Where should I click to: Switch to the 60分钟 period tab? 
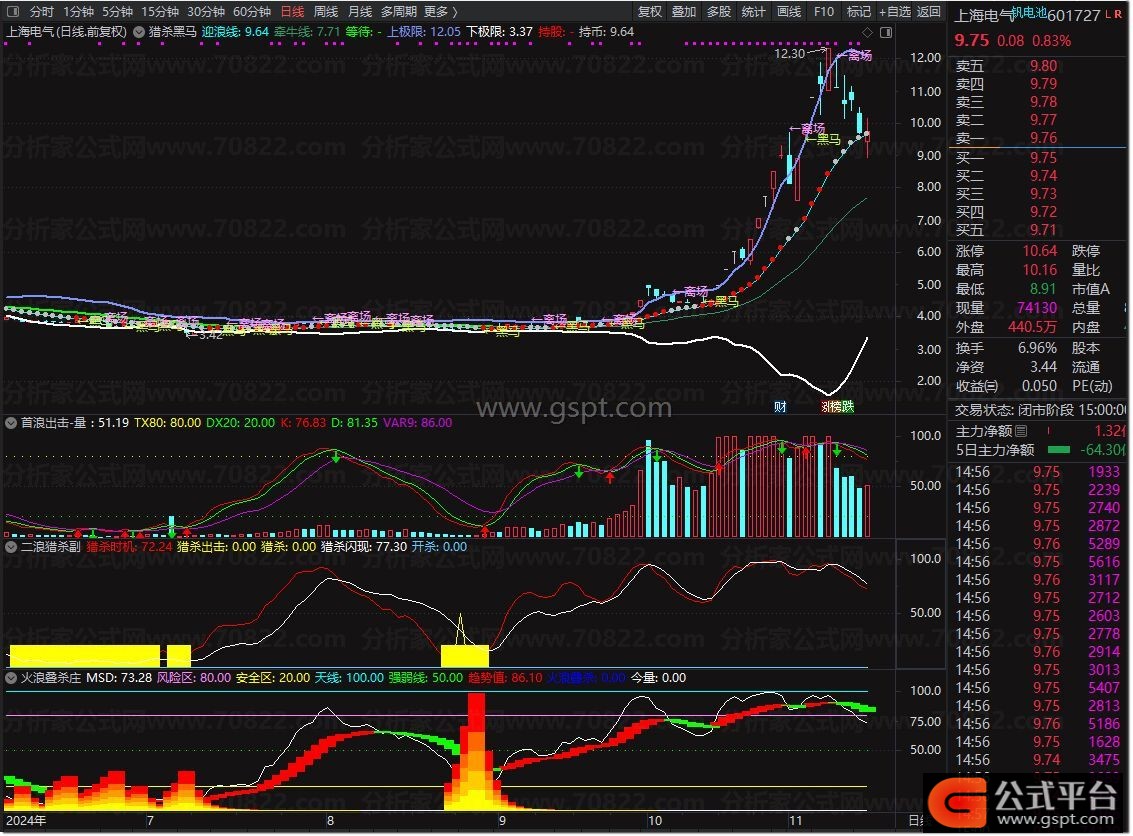pyautogui.click(x=252, y=12)
